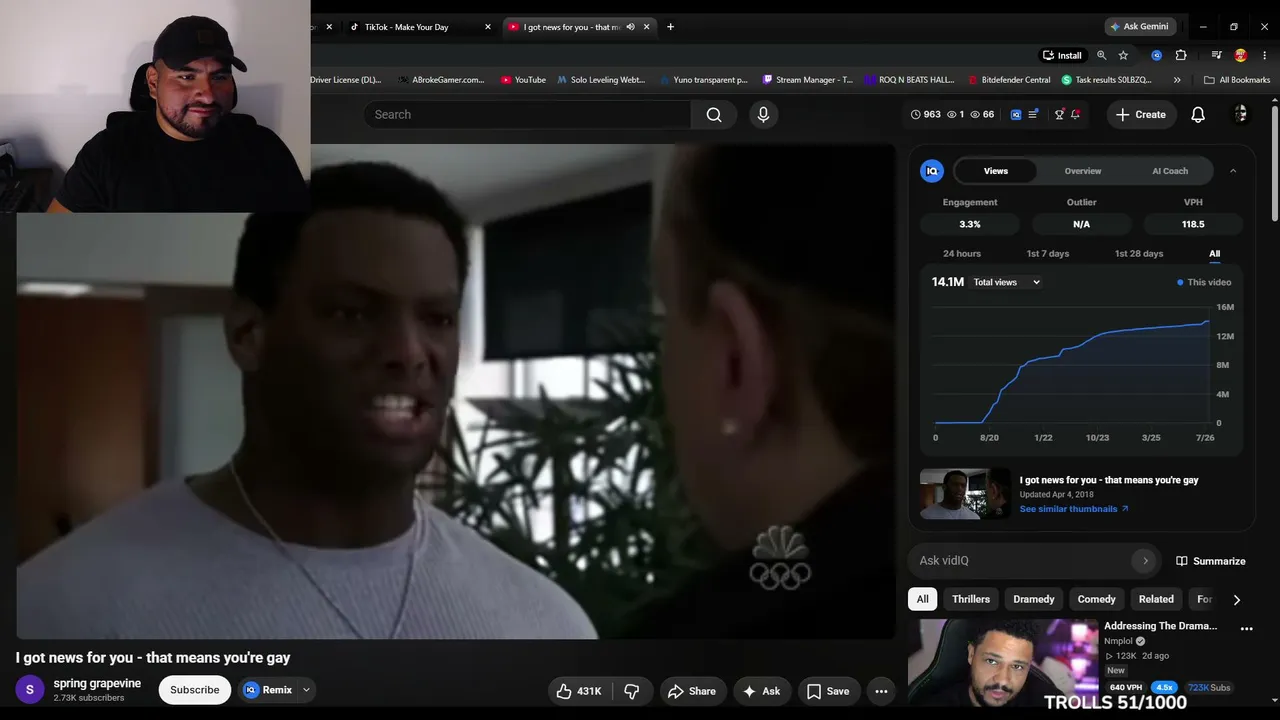Click the Install app button in address bar
The image size is (1280, 720).
[x=1062, y=55]
